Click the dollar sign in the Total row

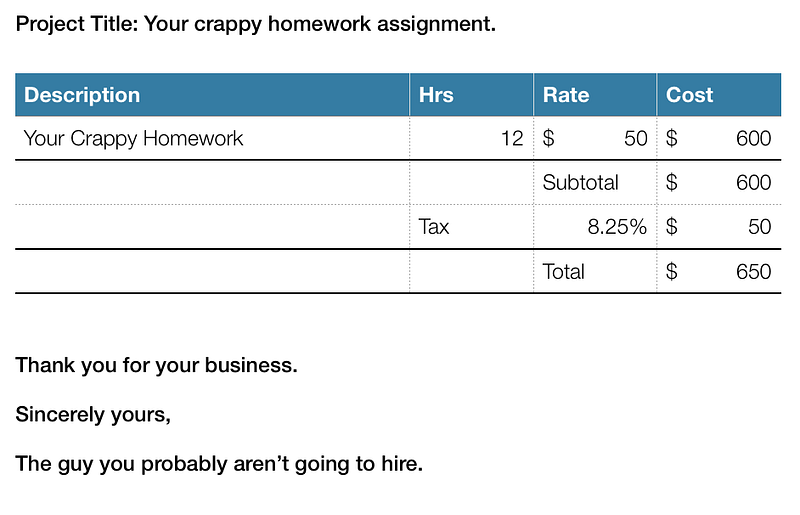pyautogui.click(x=671, y=272)
